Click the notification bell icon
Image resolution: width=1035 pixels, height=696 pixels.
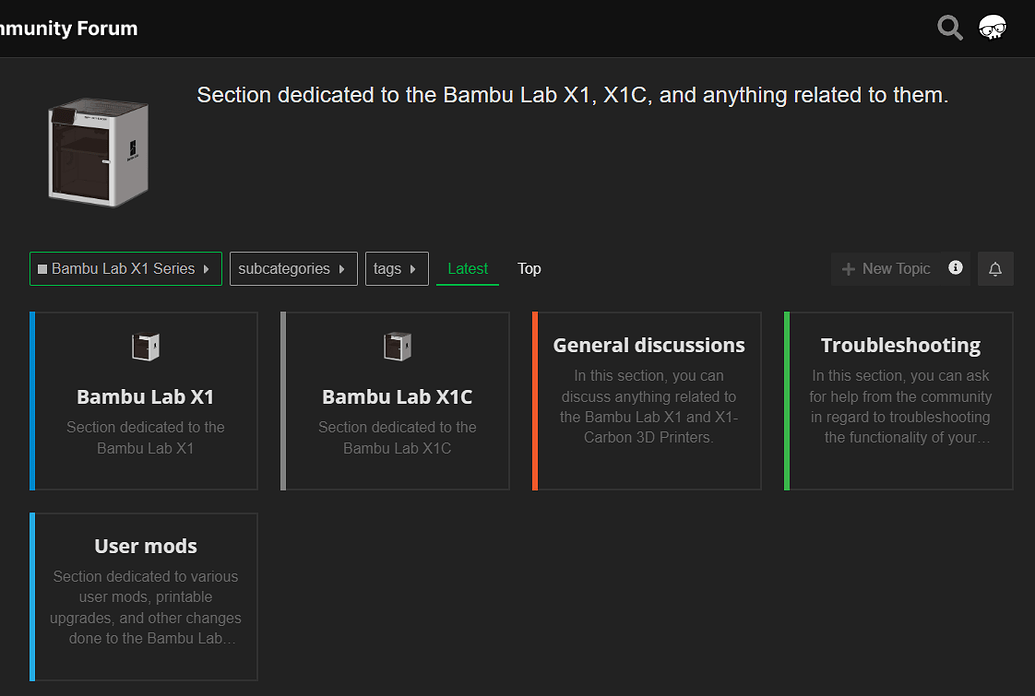point(995,269)
